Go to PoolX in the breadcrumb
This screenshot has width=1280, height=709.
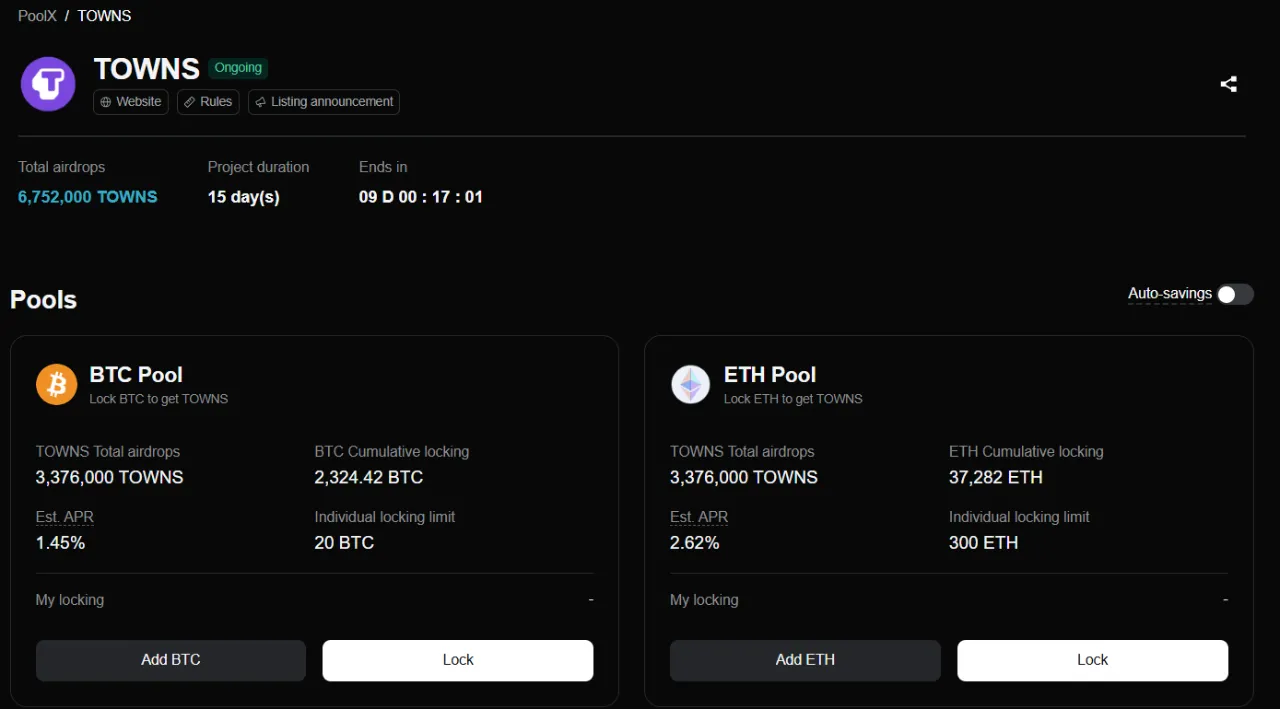tap(37, 16)
